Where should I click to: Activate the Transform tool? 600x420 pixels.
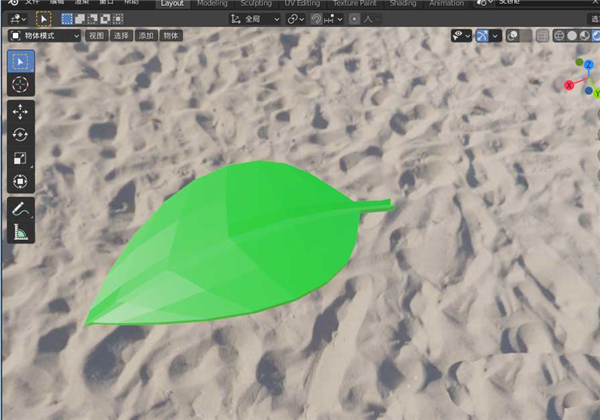(x=21, y=182)
